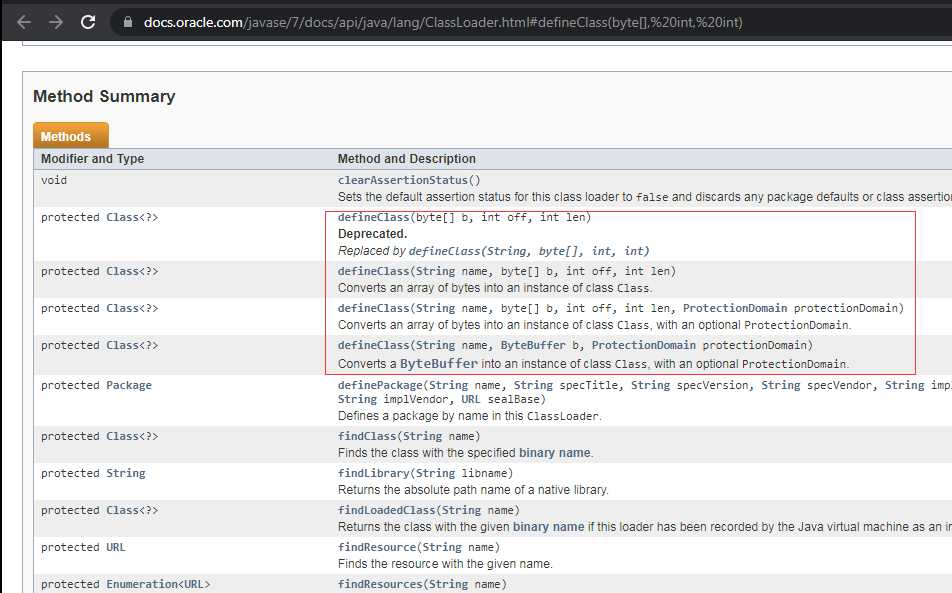The image size is (952, 593).
Task: Select the Methods tab
Action: click(66, 137)
